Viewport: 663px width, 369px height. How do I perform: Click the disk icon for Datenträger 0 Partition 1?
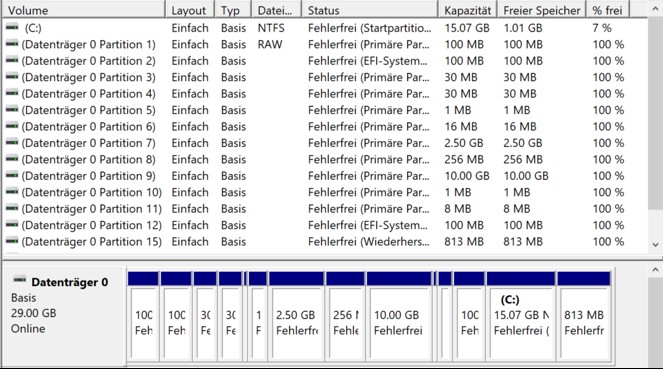12,44
